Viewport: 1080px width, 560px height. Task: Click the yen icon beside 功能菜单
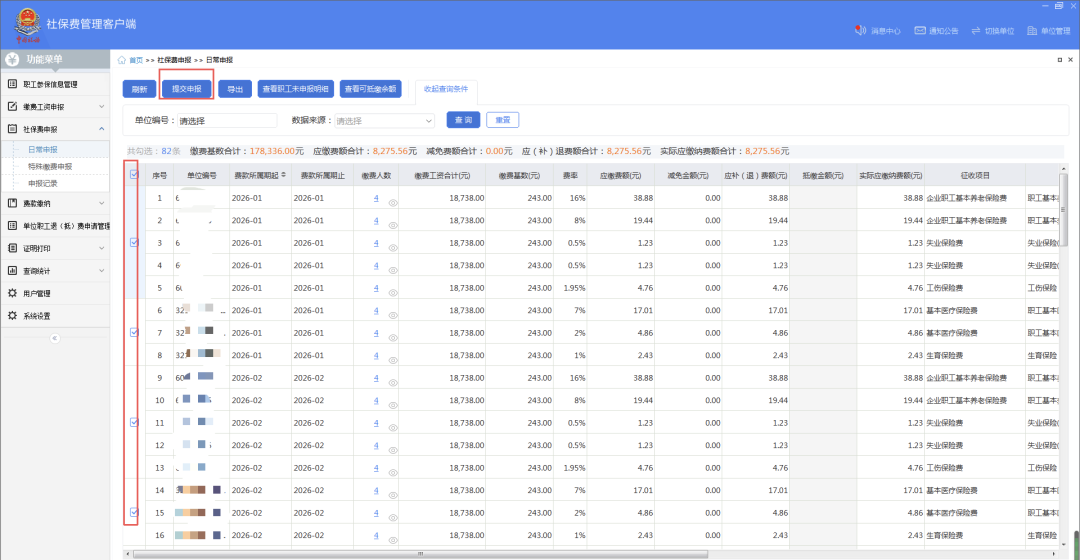pos(12,59)
